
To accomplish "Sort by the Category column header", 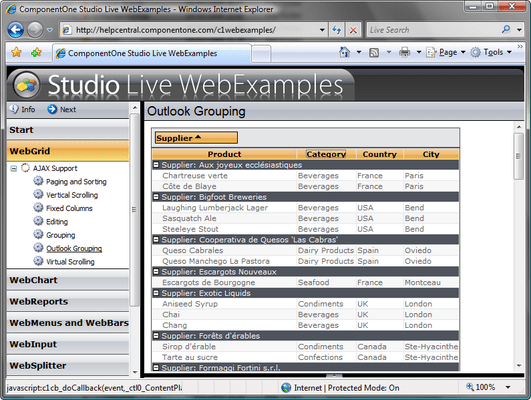I will tap(326, 154).
